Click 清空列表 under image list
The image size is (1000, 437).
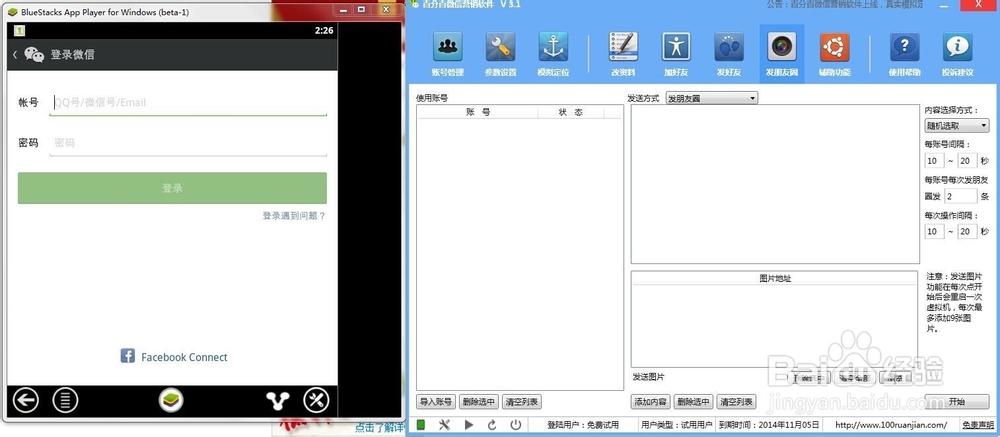click(x=736, y=402)
